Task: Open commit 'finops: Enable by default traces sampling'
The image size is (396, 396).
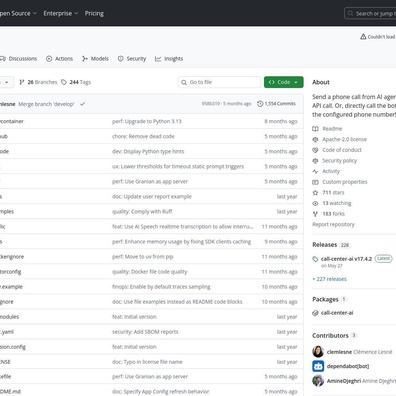Action: click(161, 287)
